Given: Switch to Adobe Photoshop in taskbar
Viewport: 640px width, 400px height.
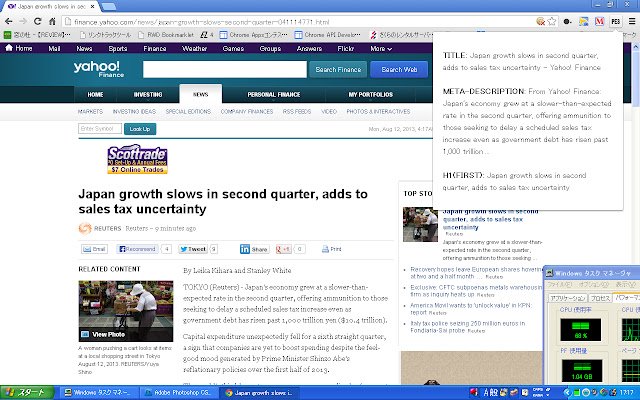Looking at the screenshot, I should [178, 393].
